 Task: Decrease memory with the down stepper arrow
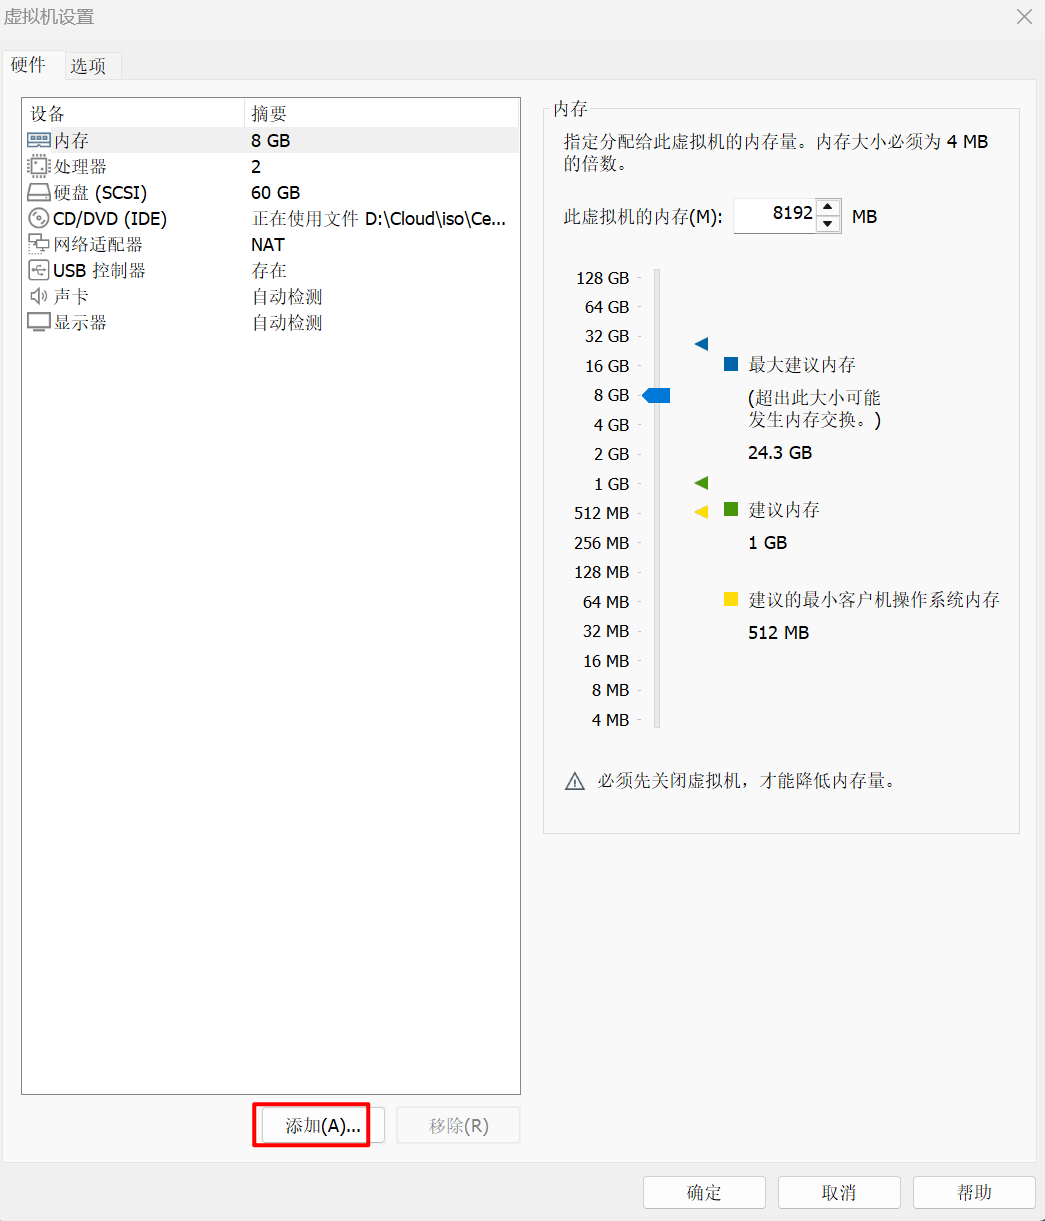tap(828, 223)
